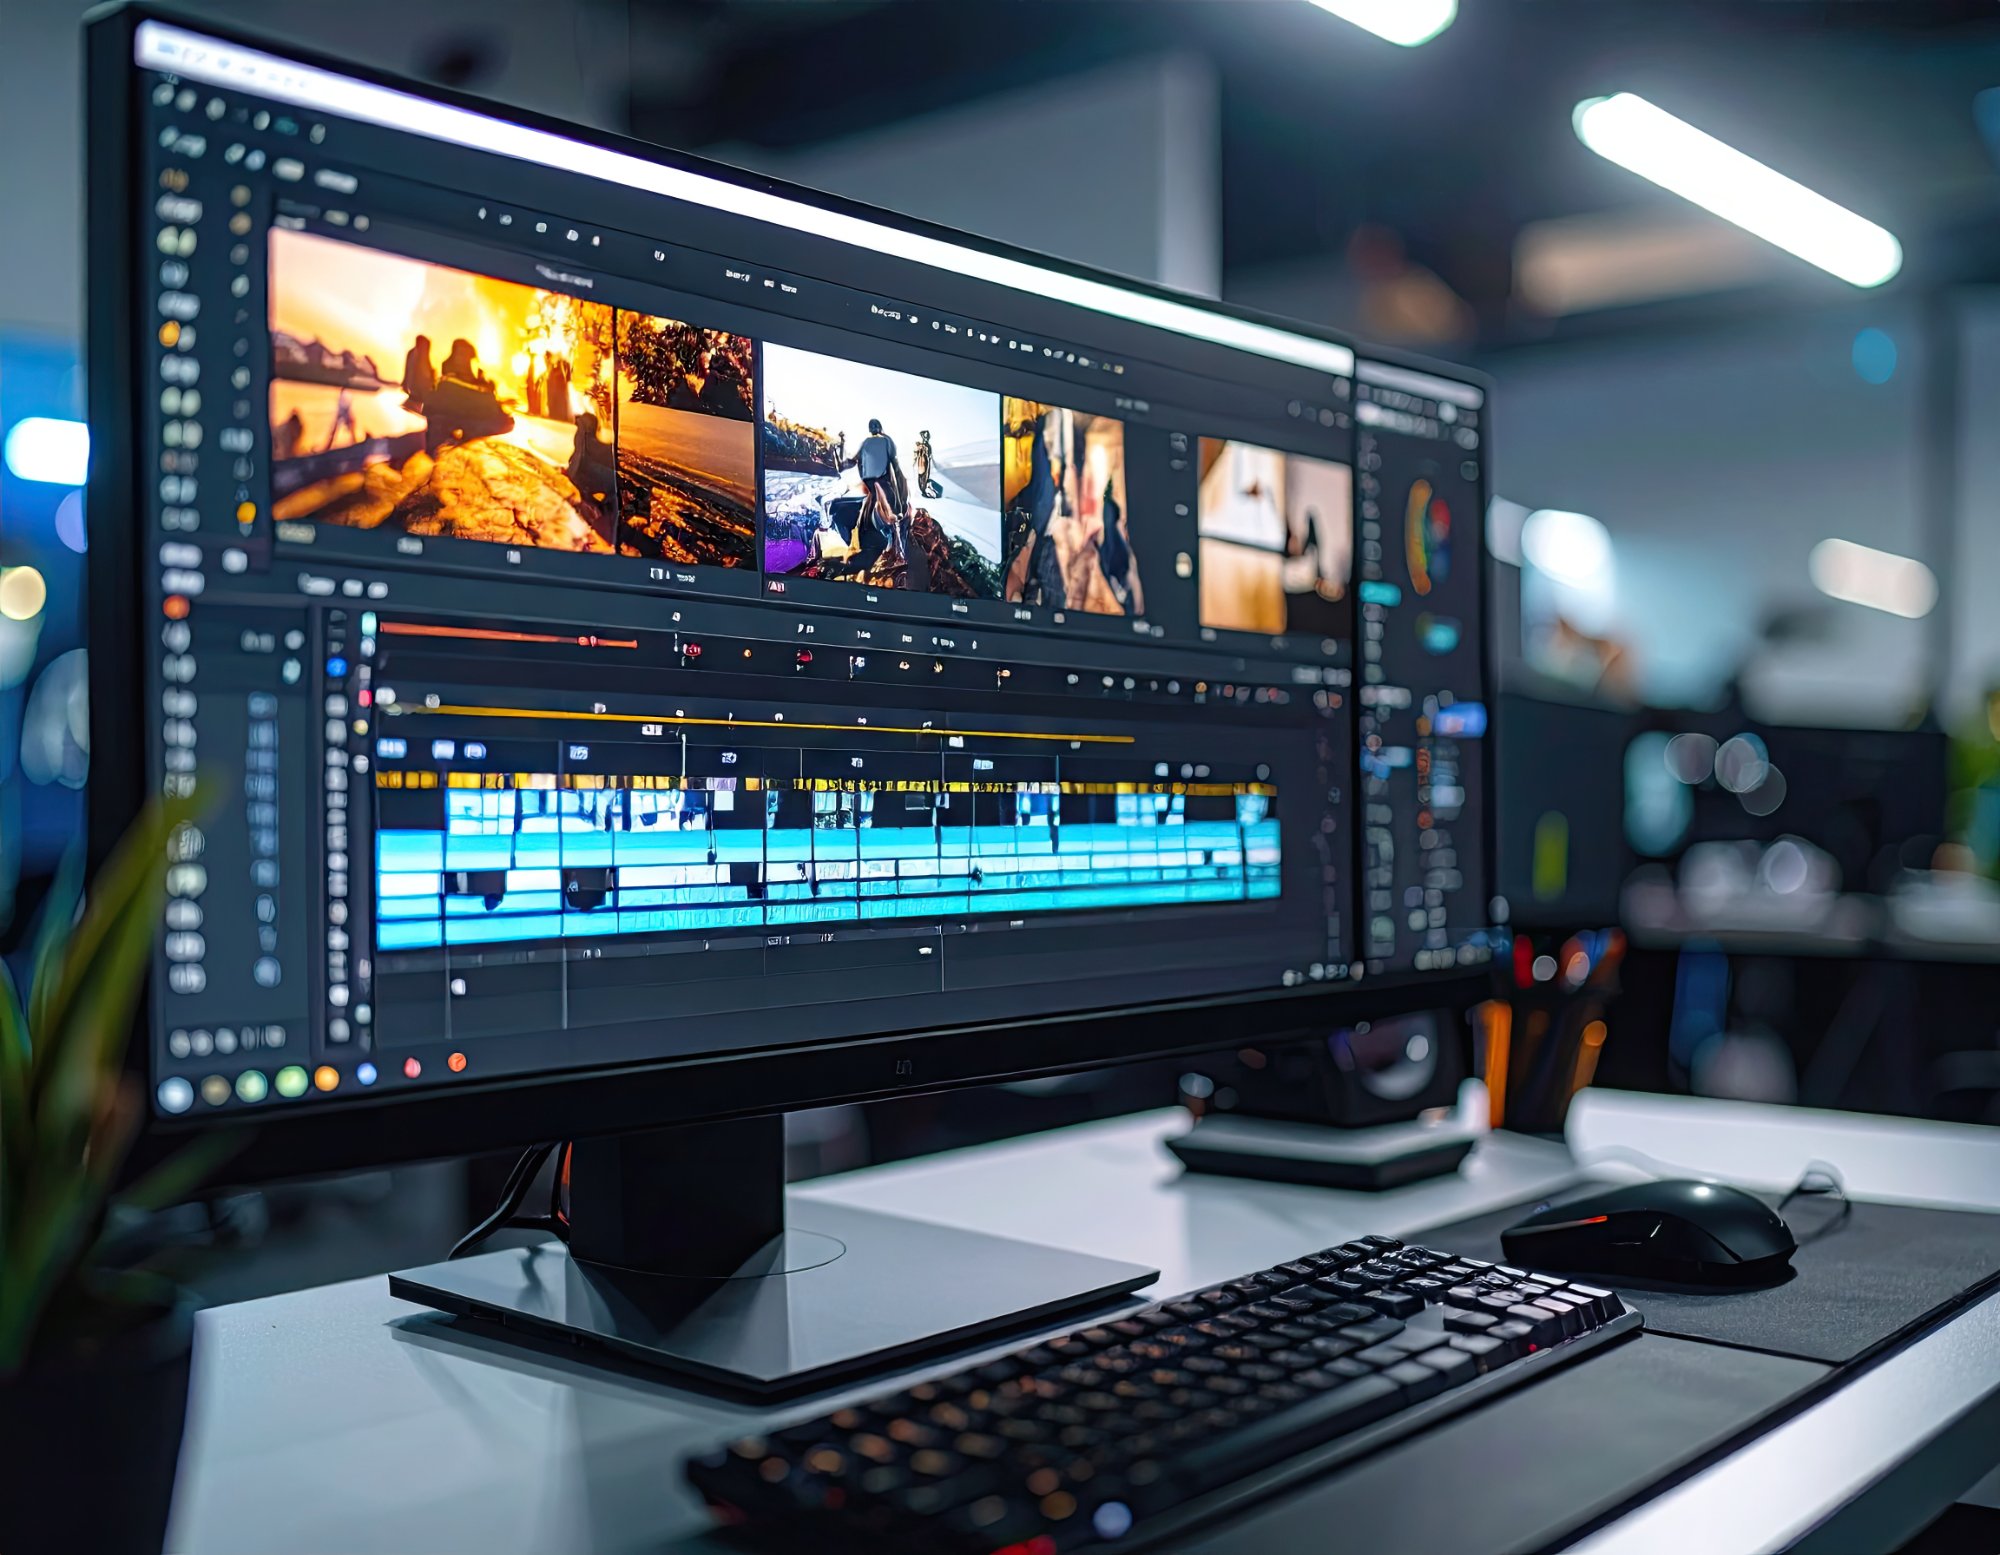Click the red-orange progress bar above timeline
This screenshot has width=2000, height=1555.
coord(508,635)
